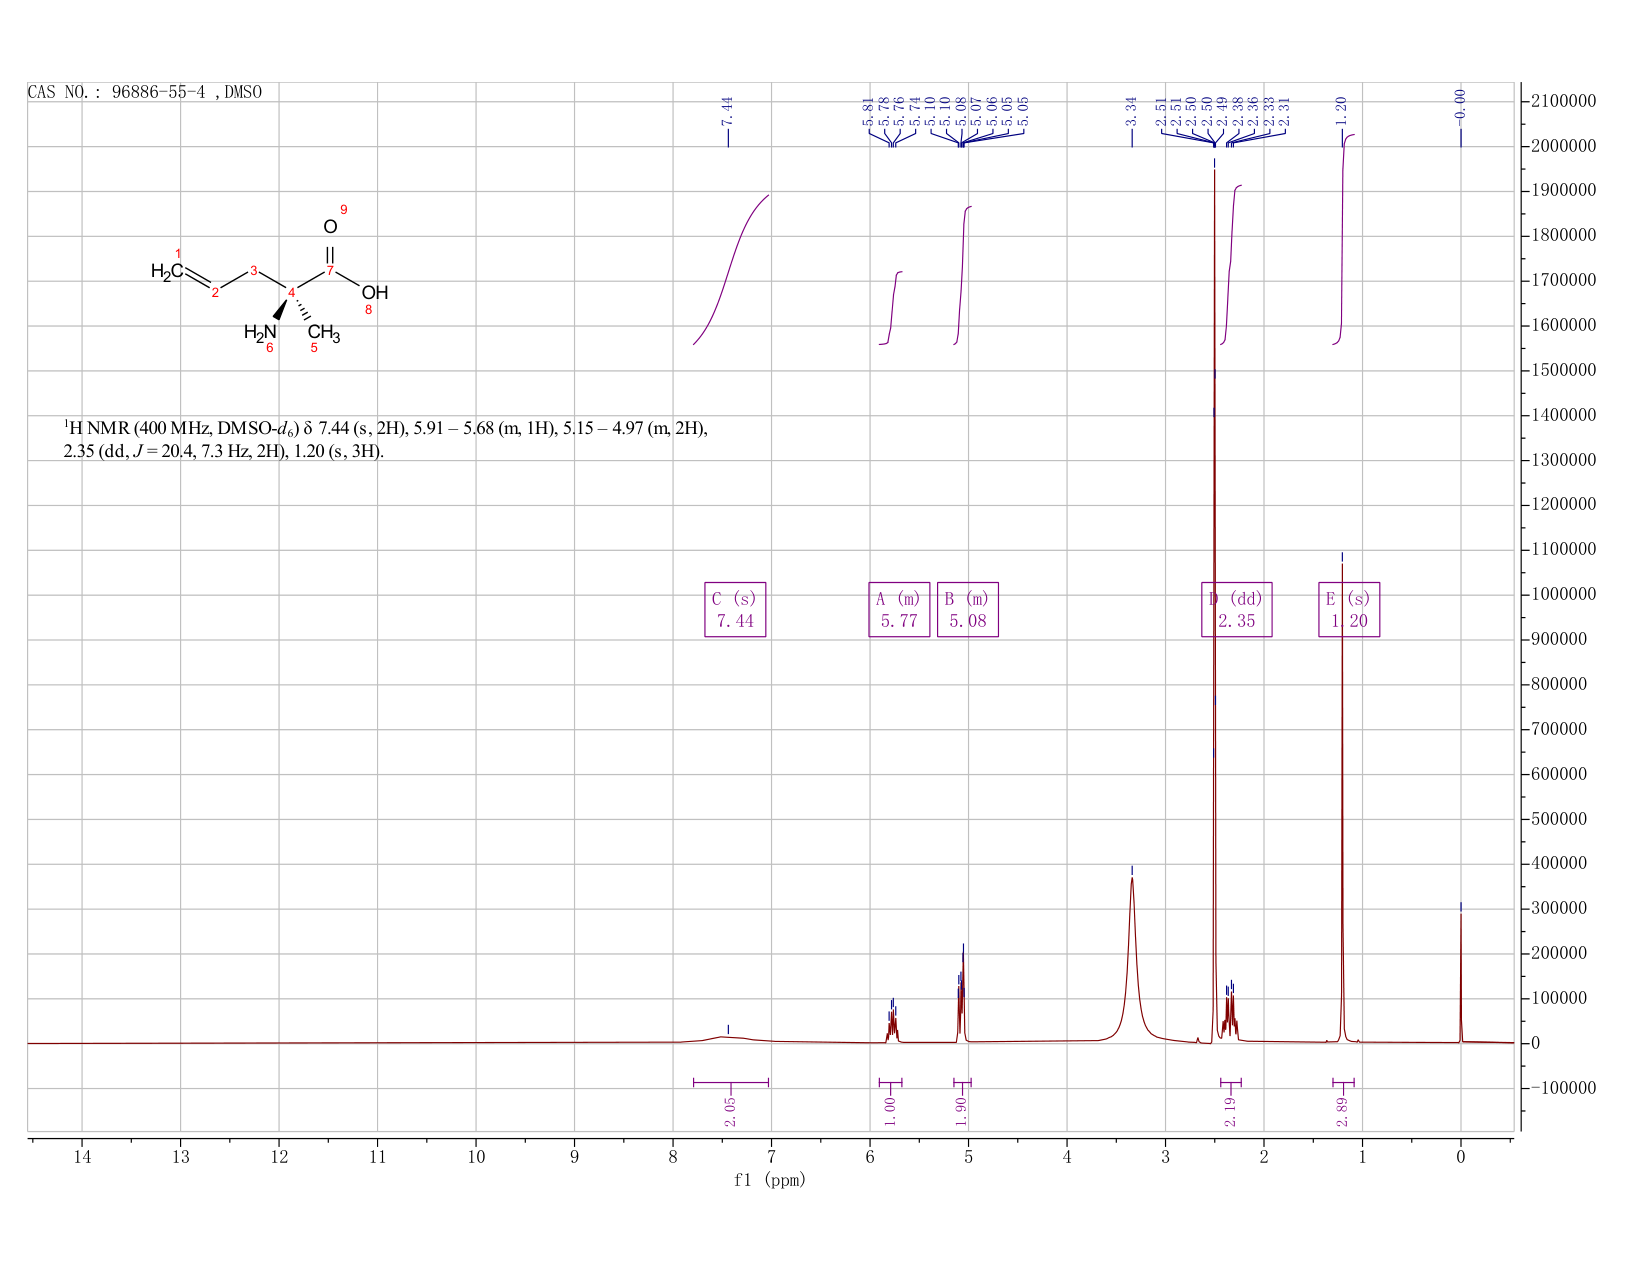Click the CH3 group in the structure
The height and width of the screenshot is (1275, 1650).
click(x=324, y=333)
